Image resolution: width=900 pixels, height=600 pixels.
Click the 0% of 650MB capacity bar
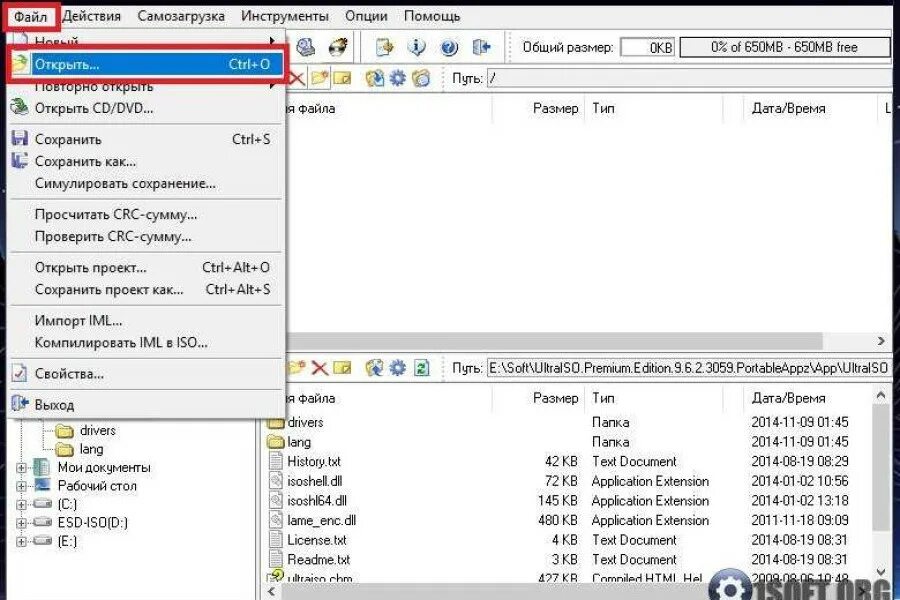[x=785, y=47]
